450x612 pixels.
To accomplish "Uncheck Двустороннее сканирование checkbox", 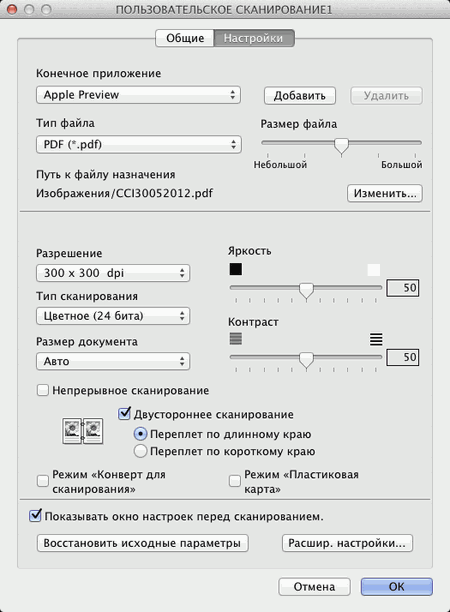I will click(x=124, y=414).
